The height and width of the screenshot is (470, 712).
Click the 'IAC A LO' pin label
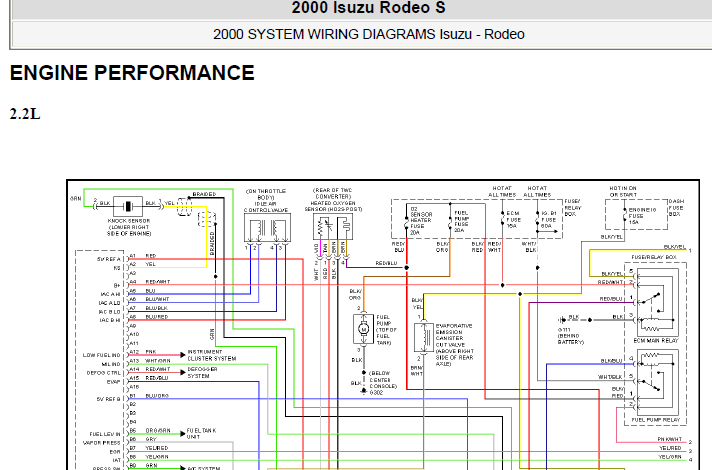(x=109, y=303)
